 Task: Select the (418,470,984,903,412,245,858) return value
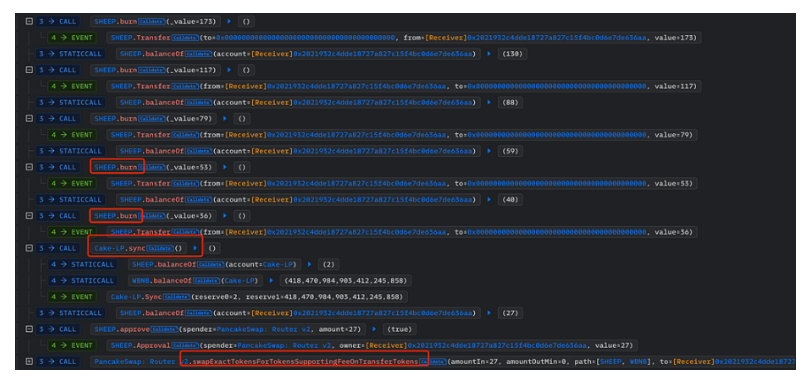coord(345,280)
